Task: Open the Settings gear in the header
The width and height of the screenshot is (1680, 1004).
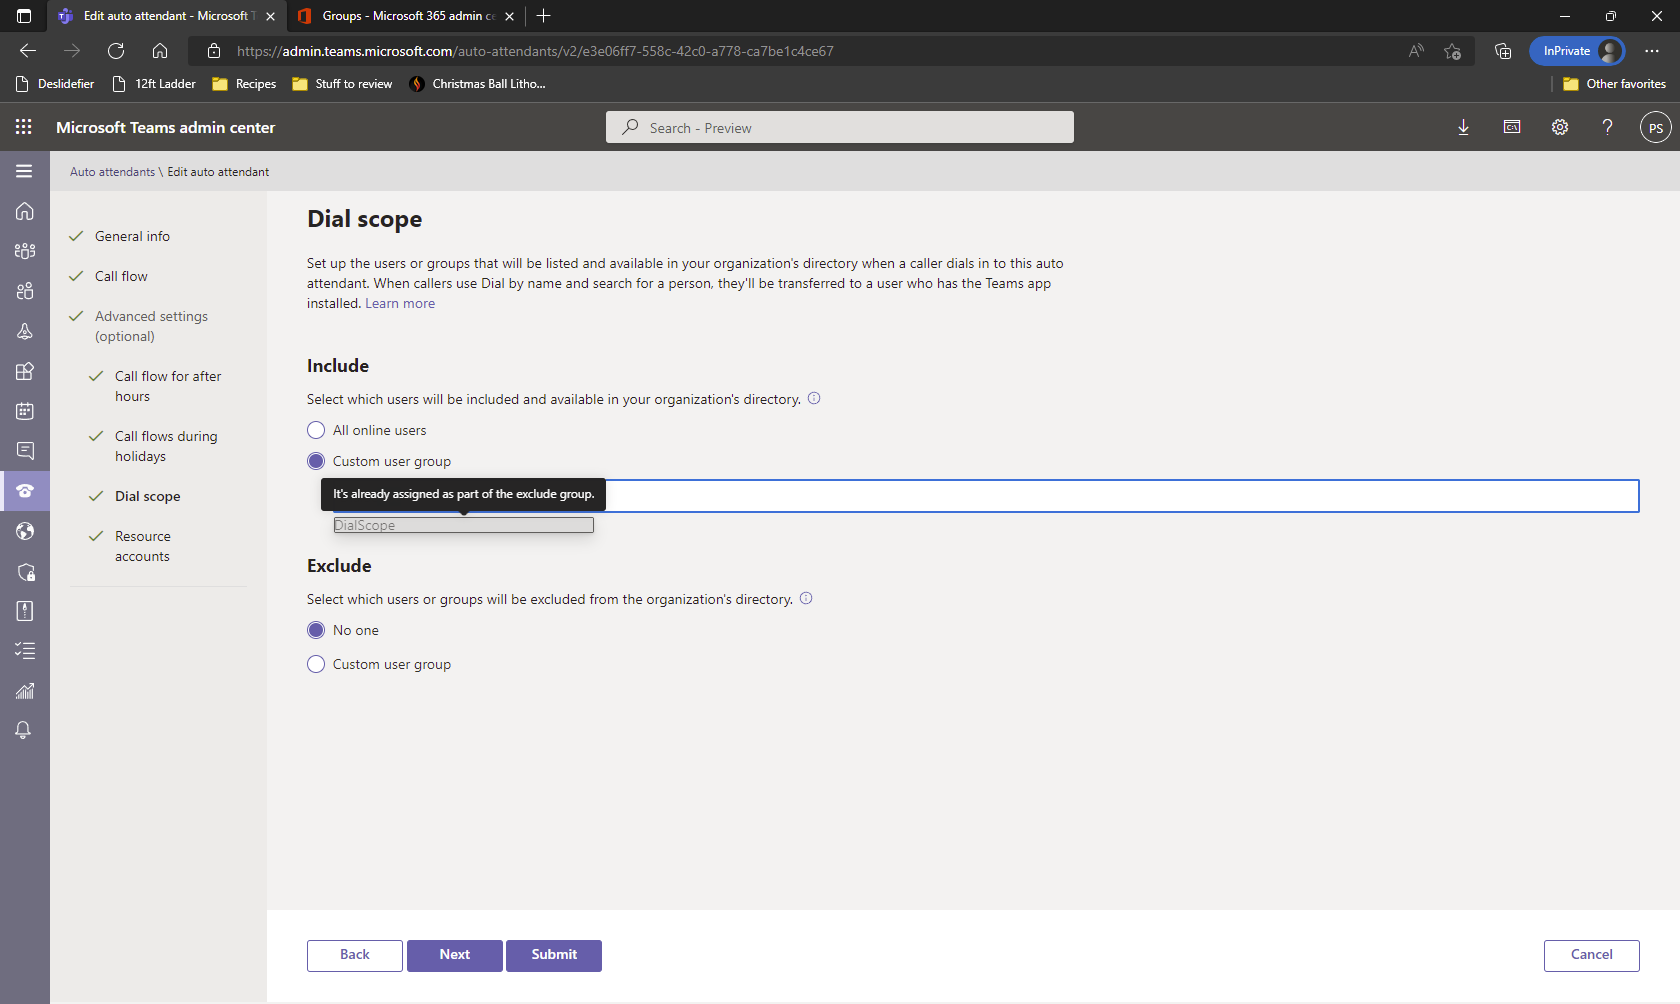Action: coord(1560,127)
